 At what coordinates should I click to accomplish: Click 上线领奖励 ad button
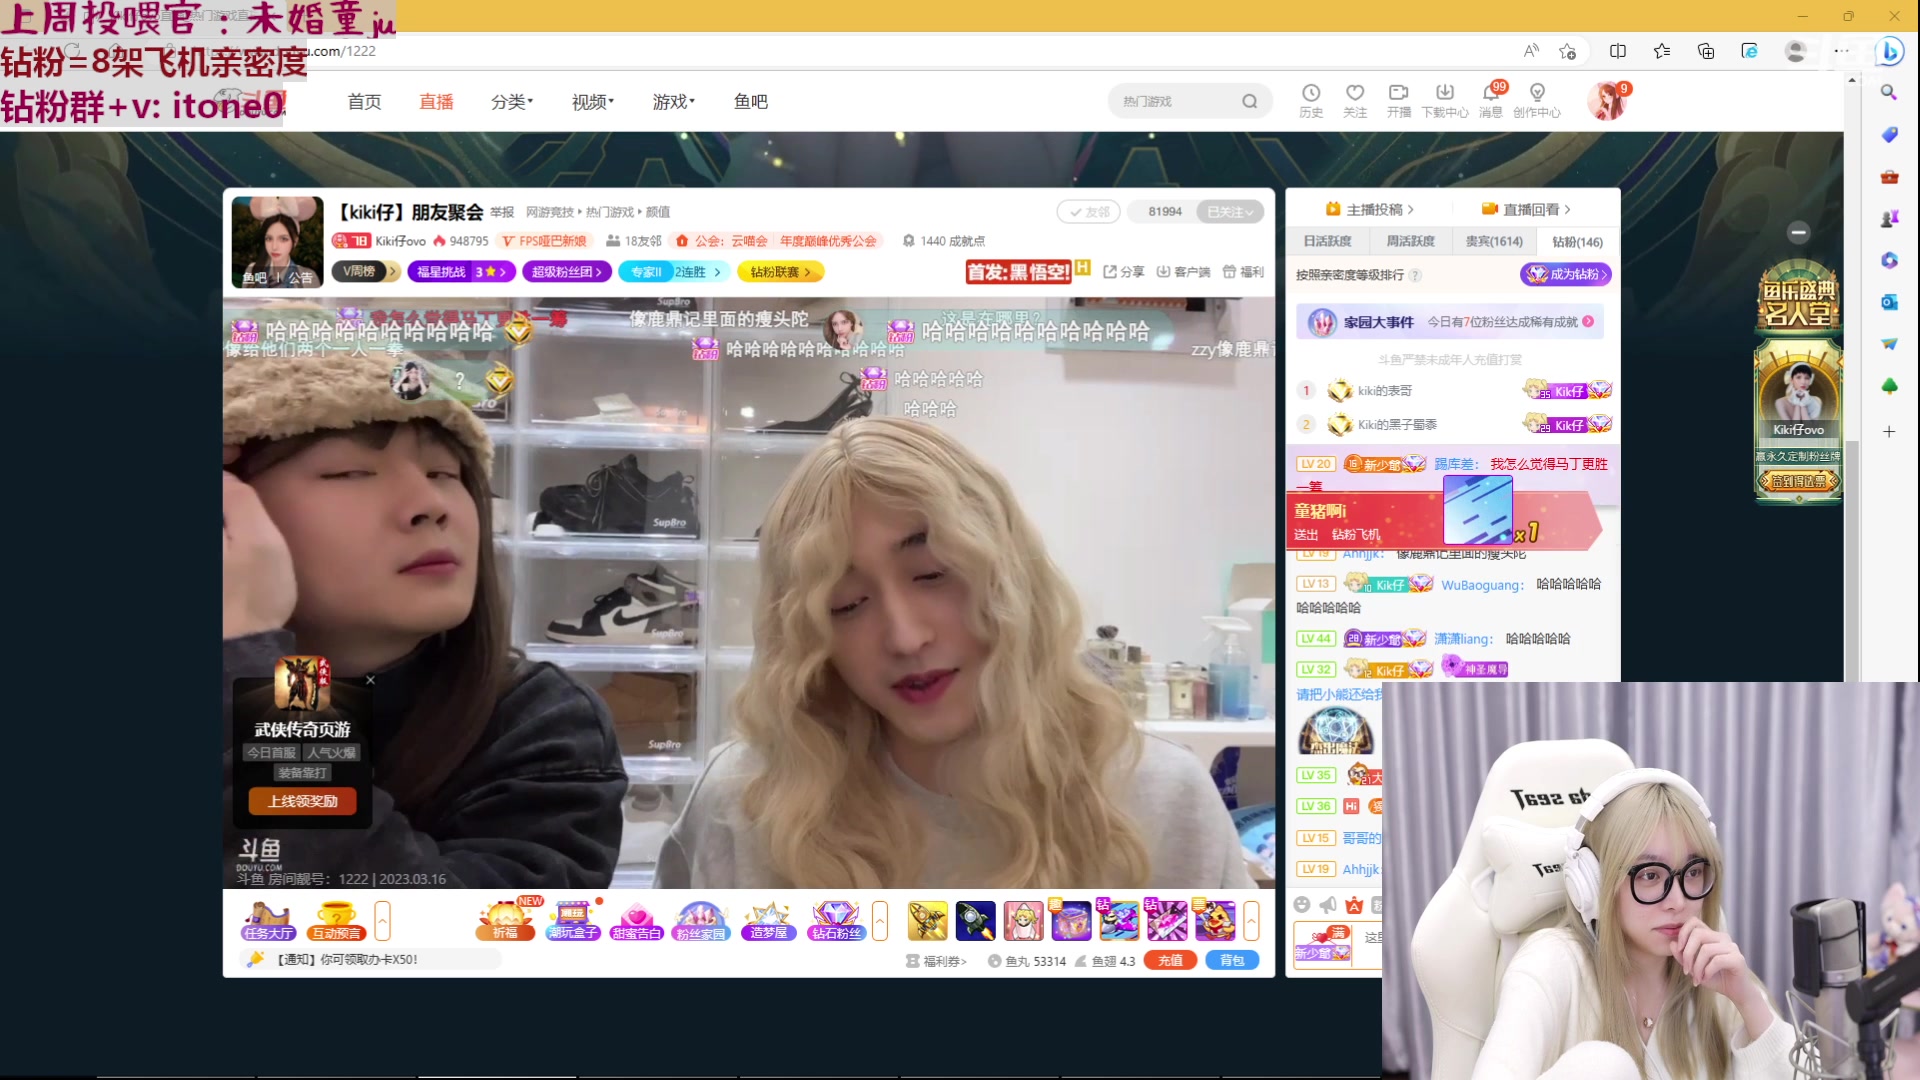(x=303, y=801)
